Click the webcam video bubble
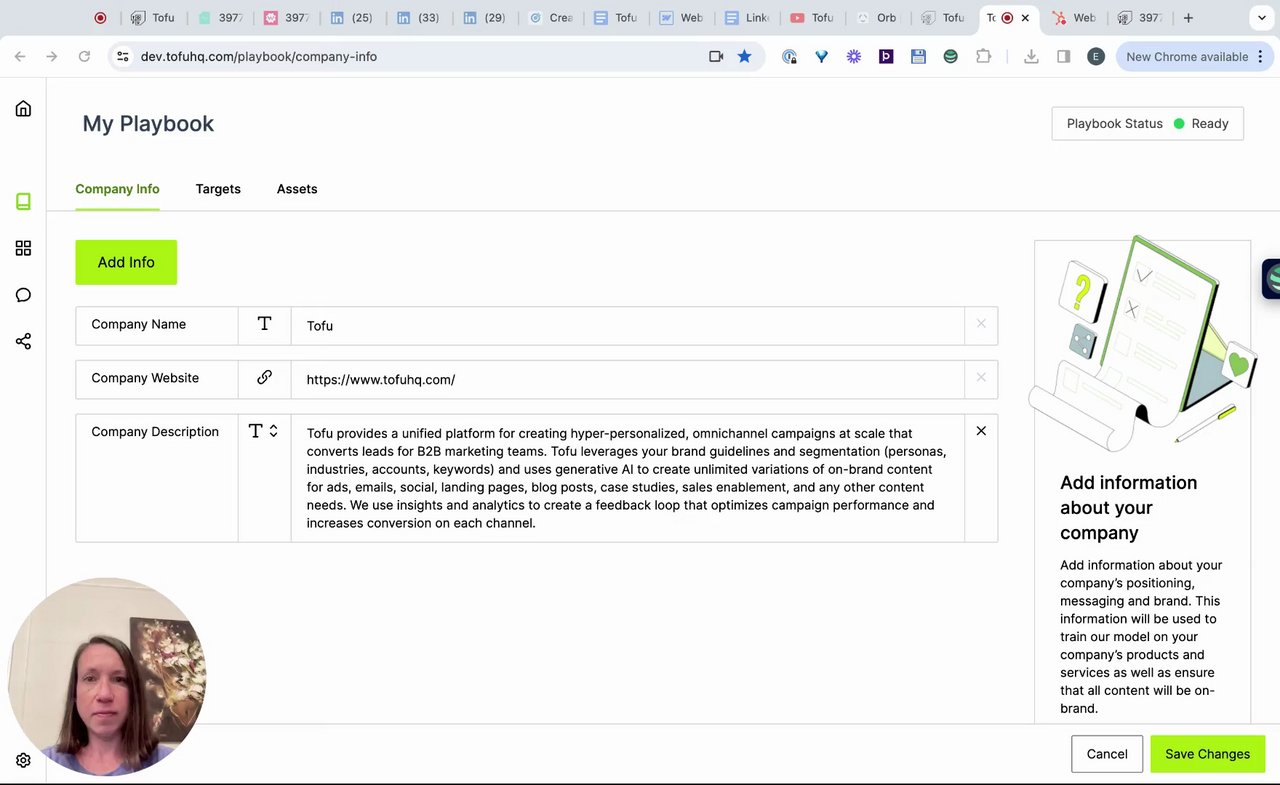1280x785 pixels. (107, 676)
